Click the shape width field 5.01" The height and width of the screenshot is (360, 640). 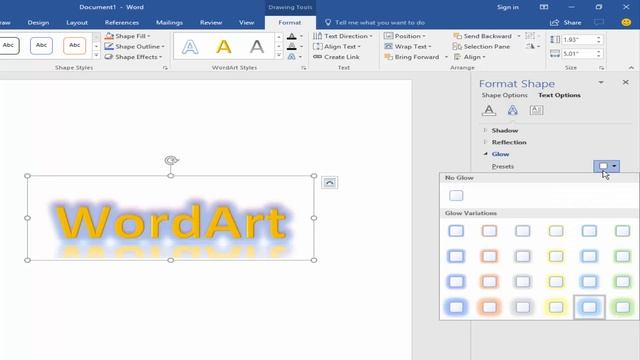pos(578,53)
